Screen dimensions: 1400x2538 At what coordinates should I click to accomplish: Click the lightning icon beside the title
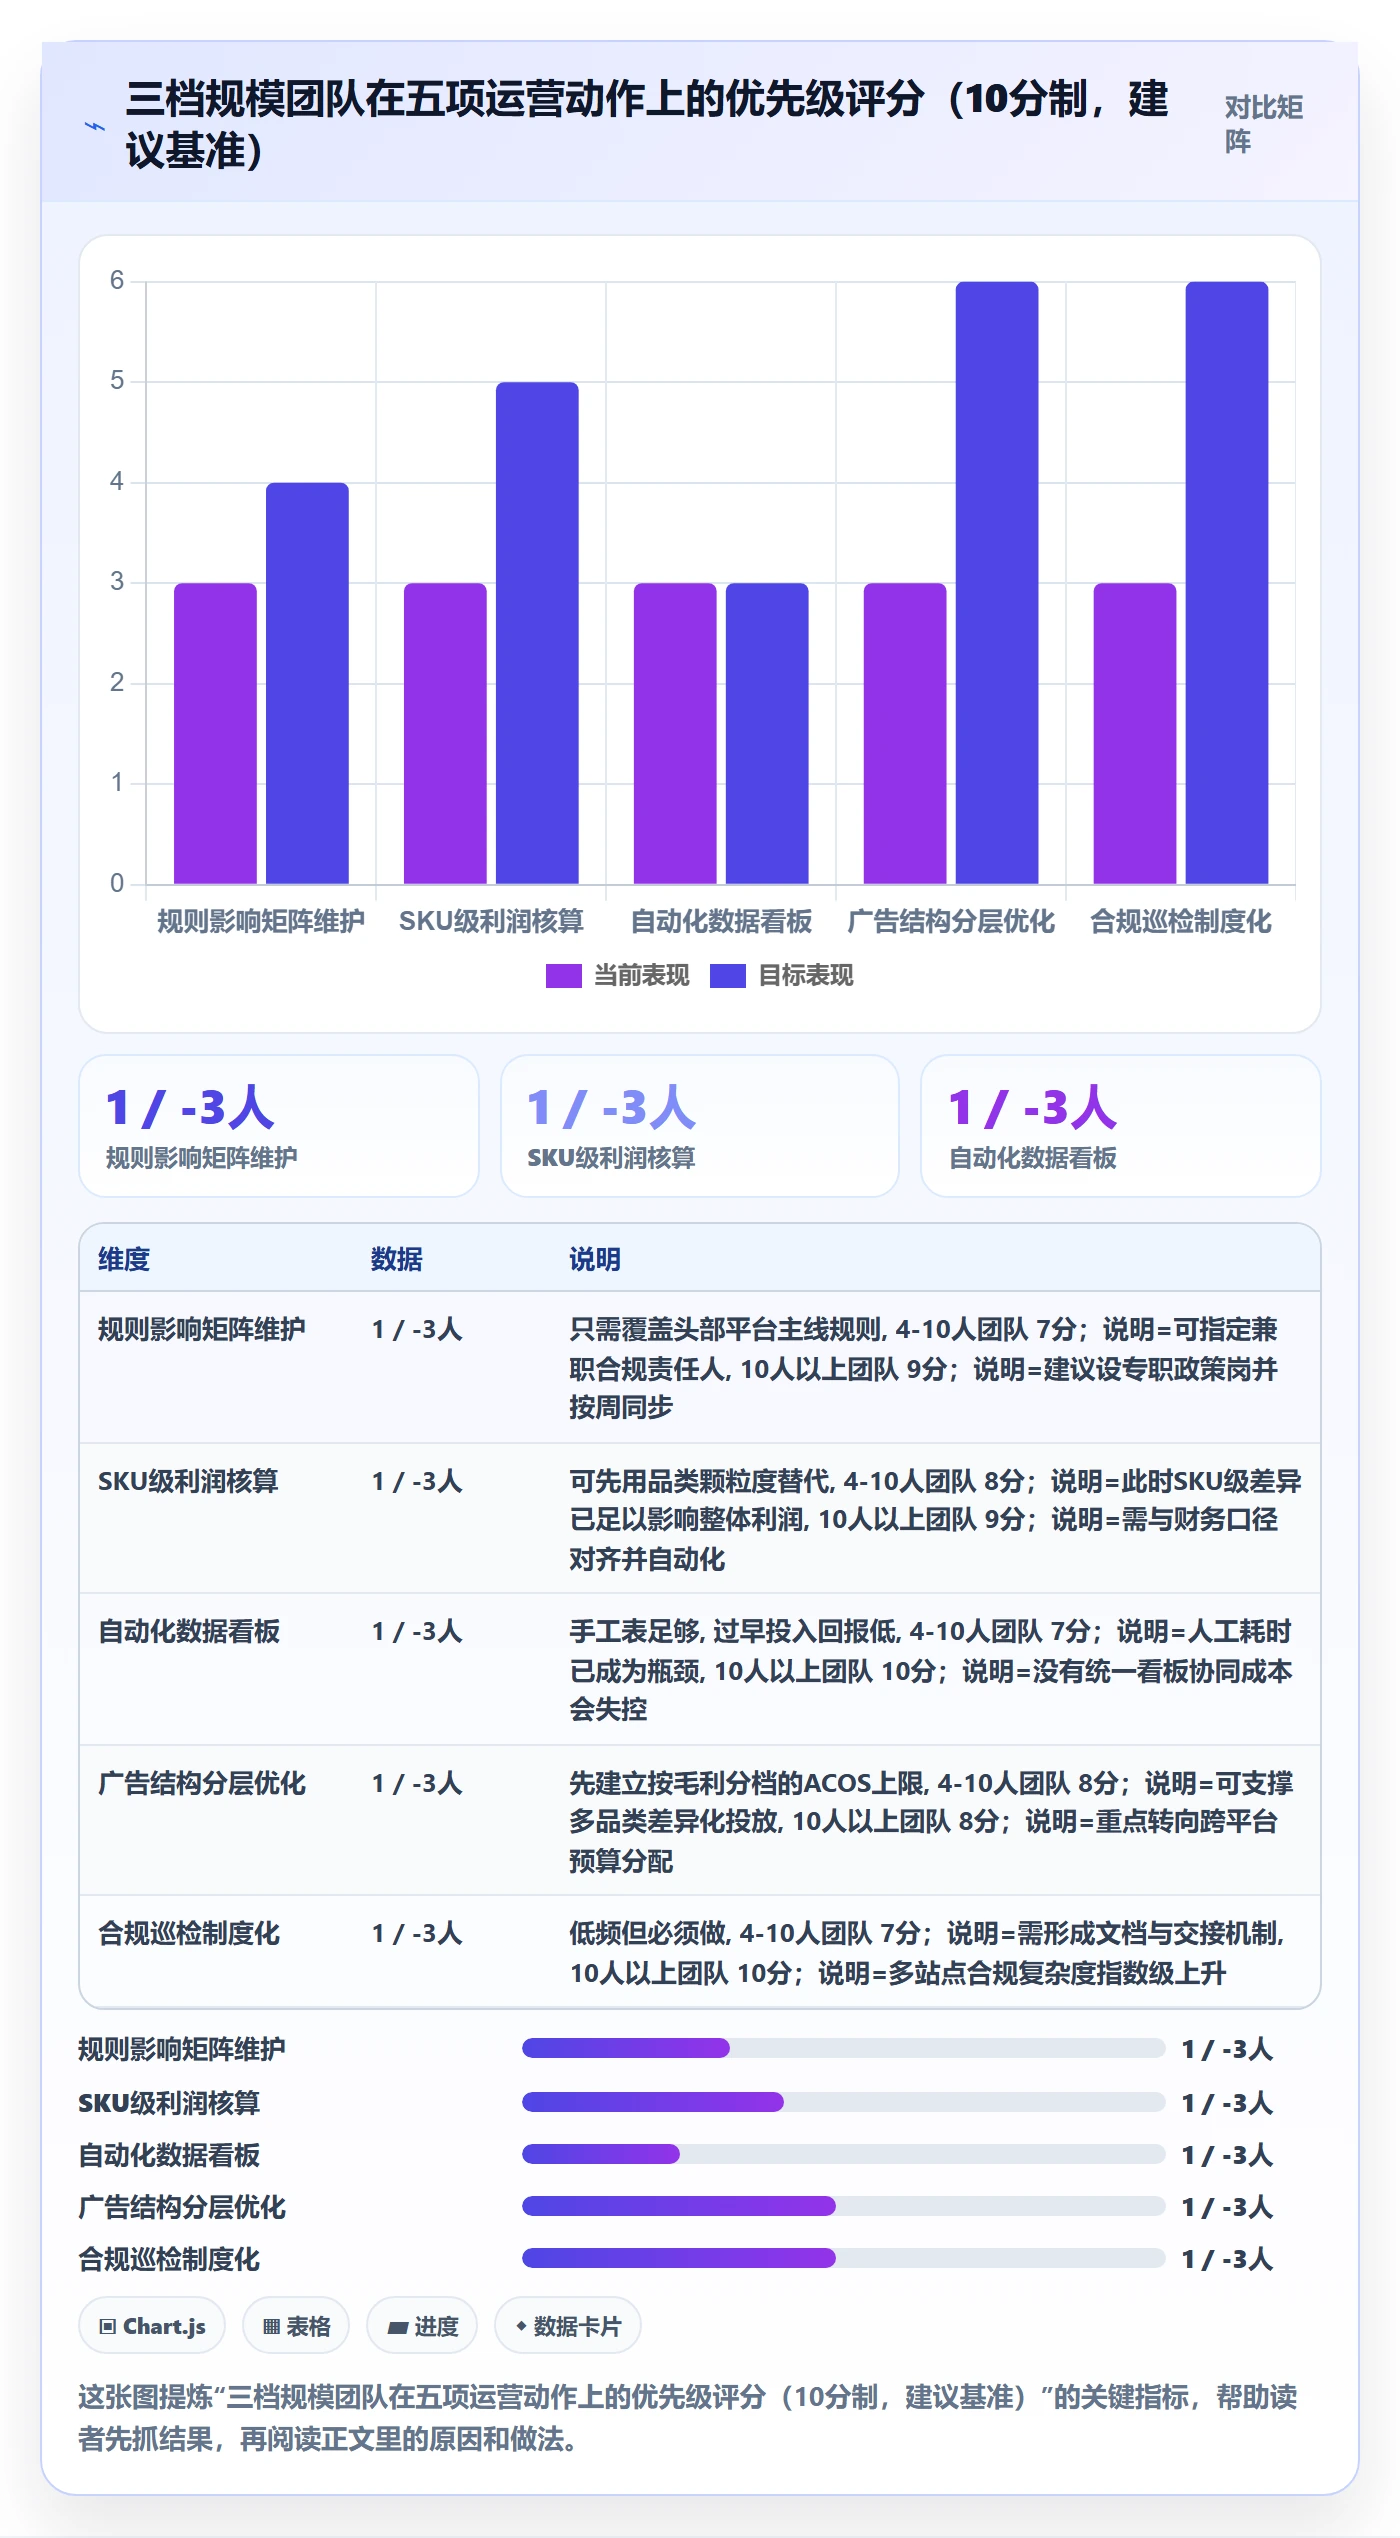[x=94, y=127]
